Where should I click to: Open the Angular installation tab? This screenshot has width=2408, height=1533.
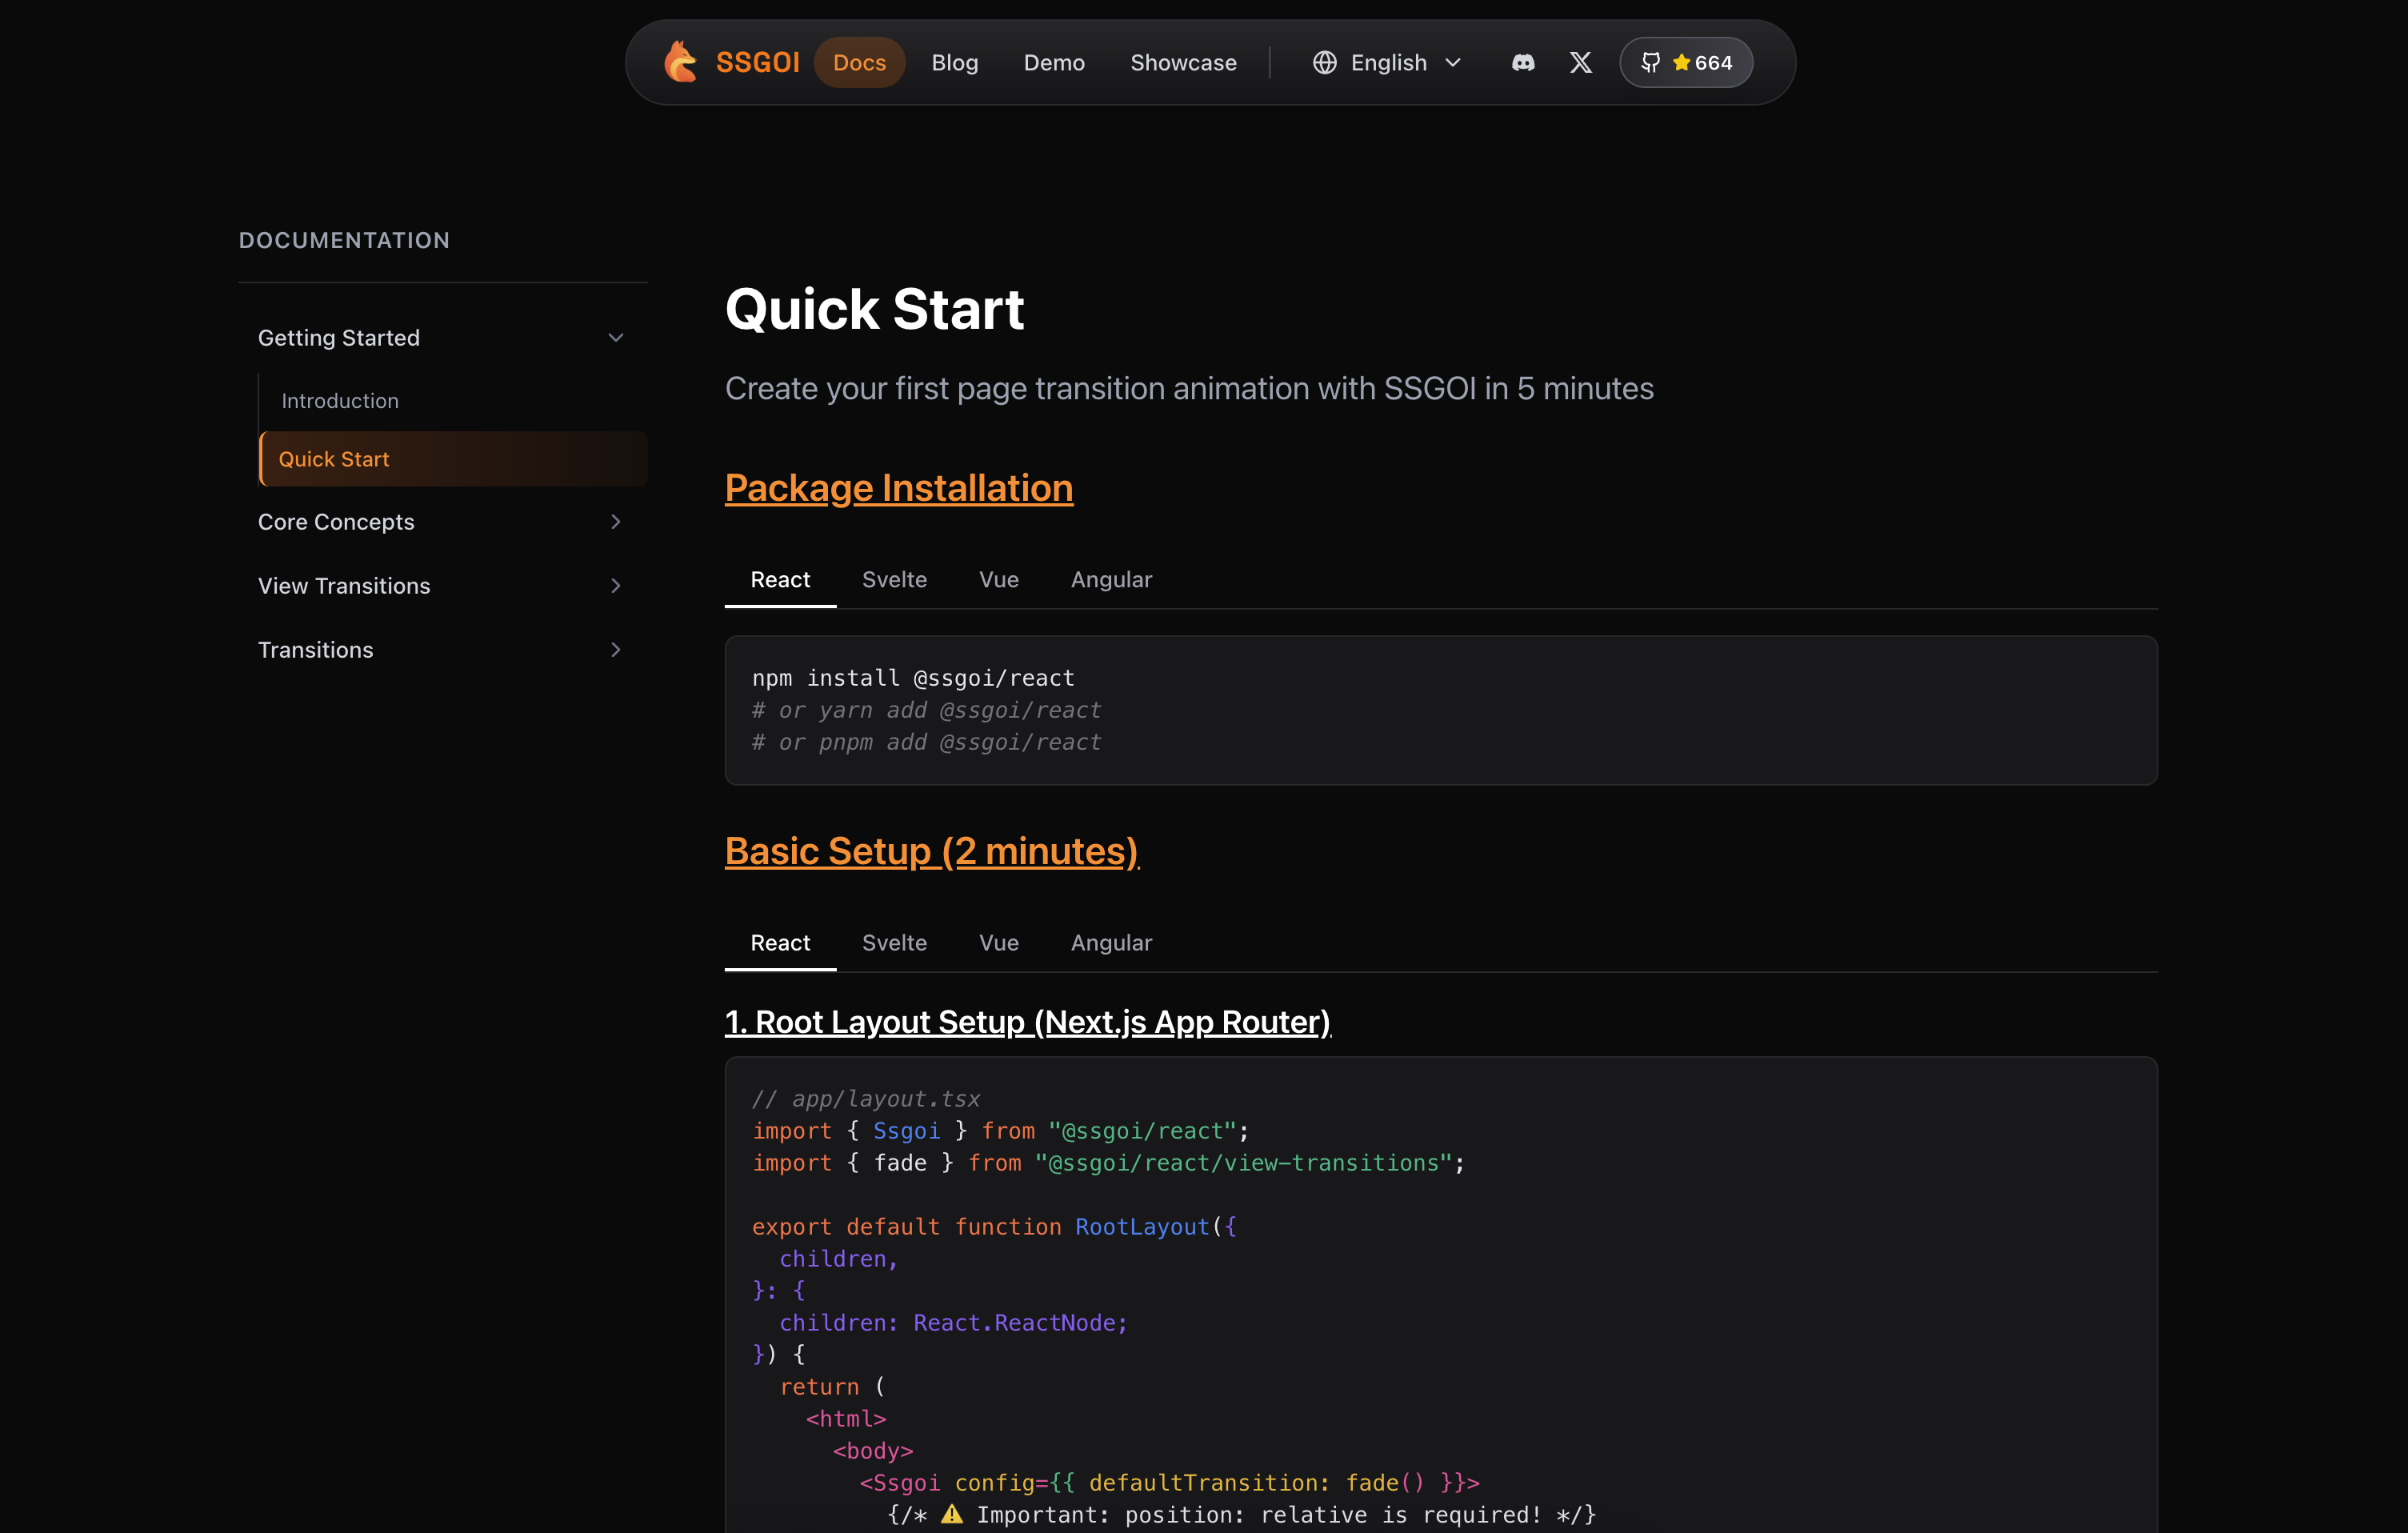tap(1111, 579)
